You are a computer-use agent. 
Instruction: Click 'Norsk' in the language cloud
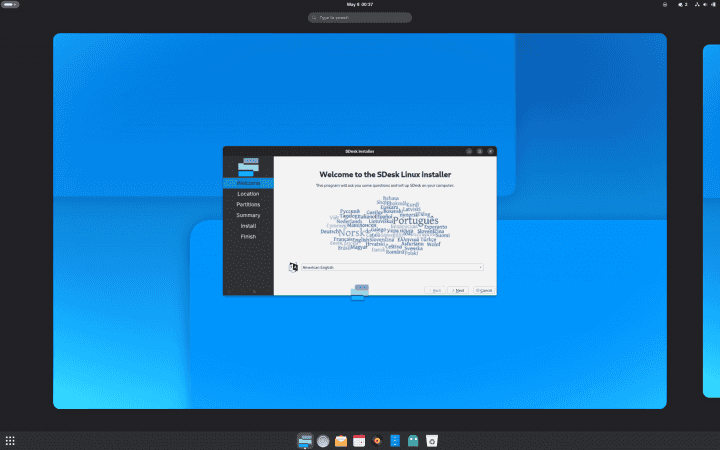point(353,233)
